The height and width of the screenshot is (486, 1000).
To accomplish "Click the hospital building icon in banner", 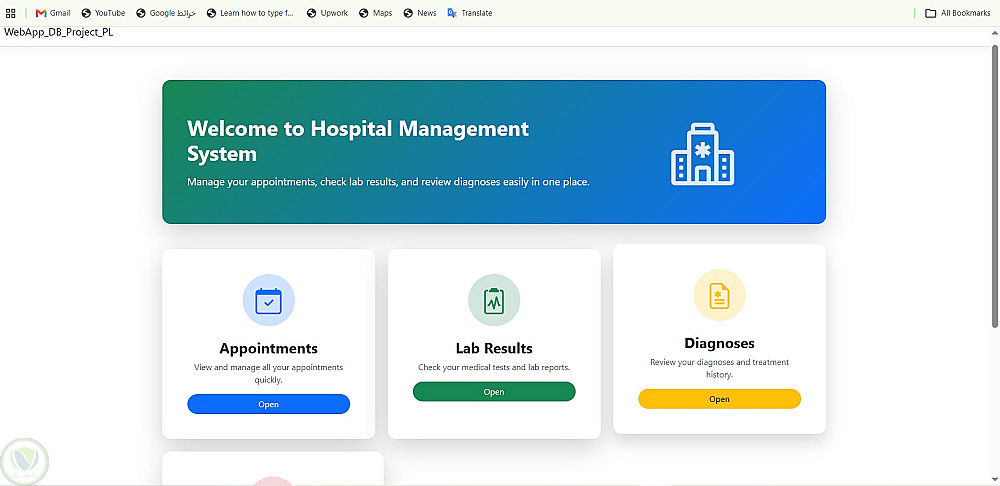I will click(x=702, y=154).
